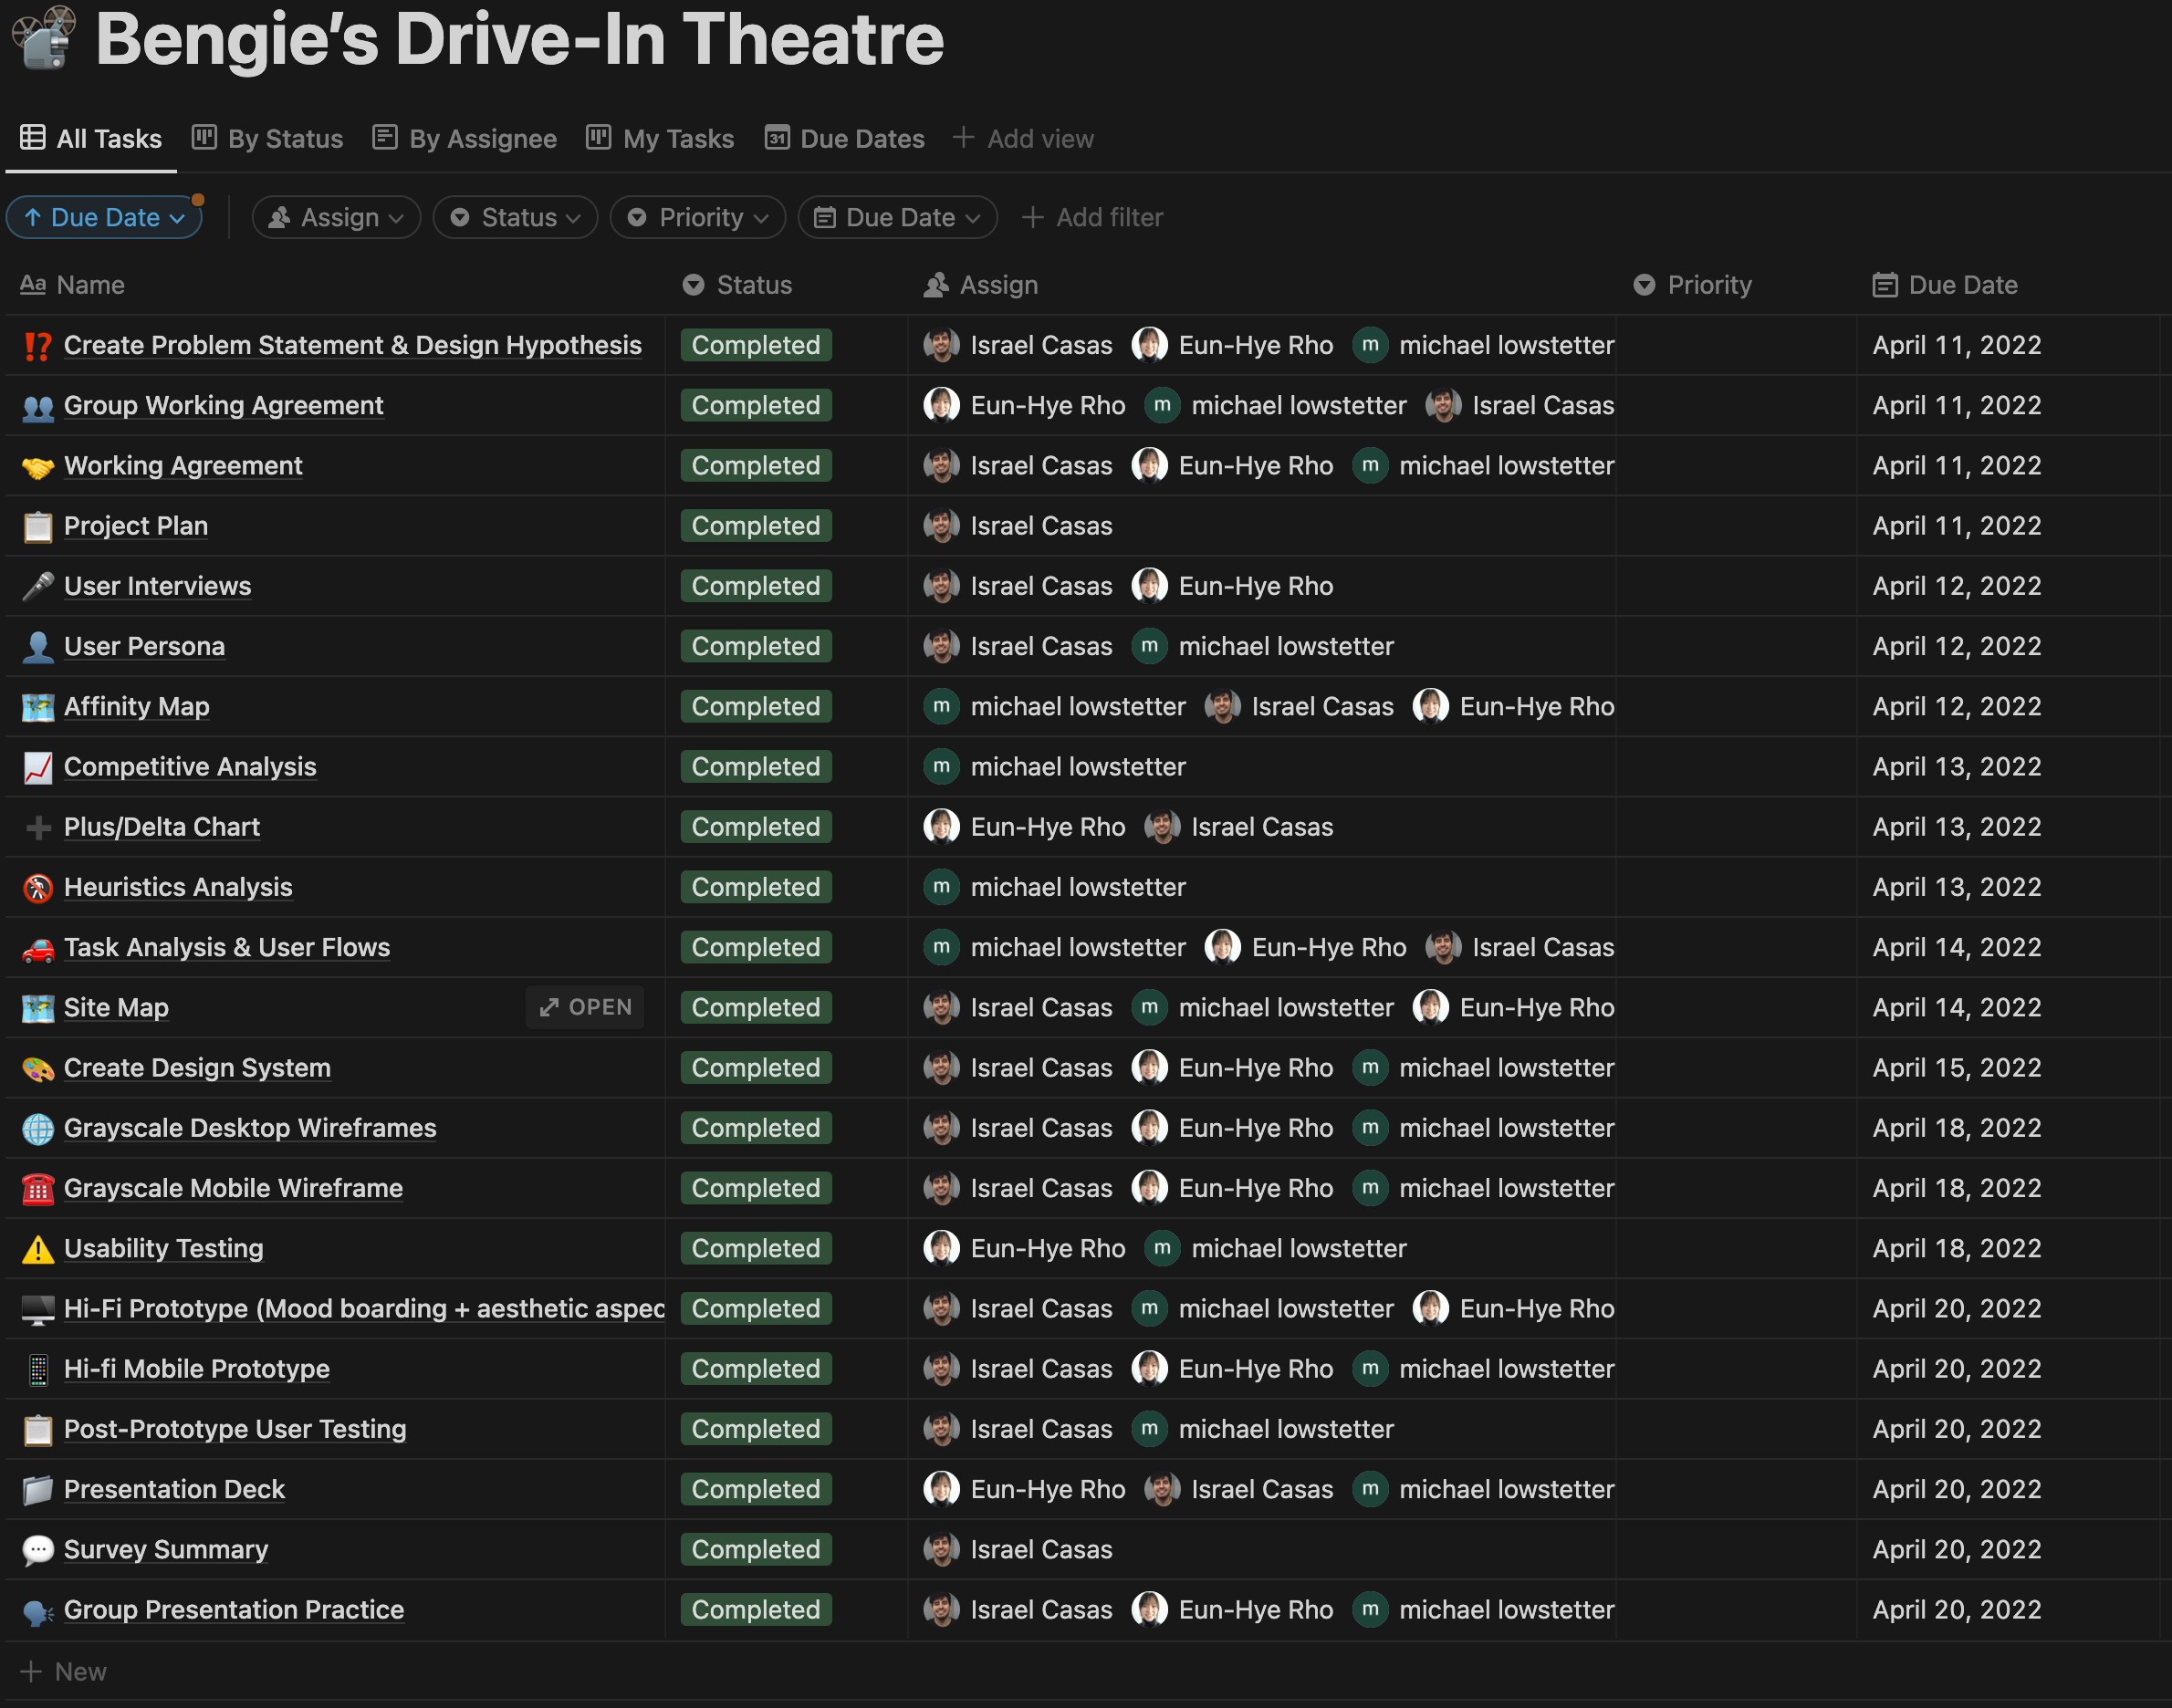Click Add filter button

1092,217
